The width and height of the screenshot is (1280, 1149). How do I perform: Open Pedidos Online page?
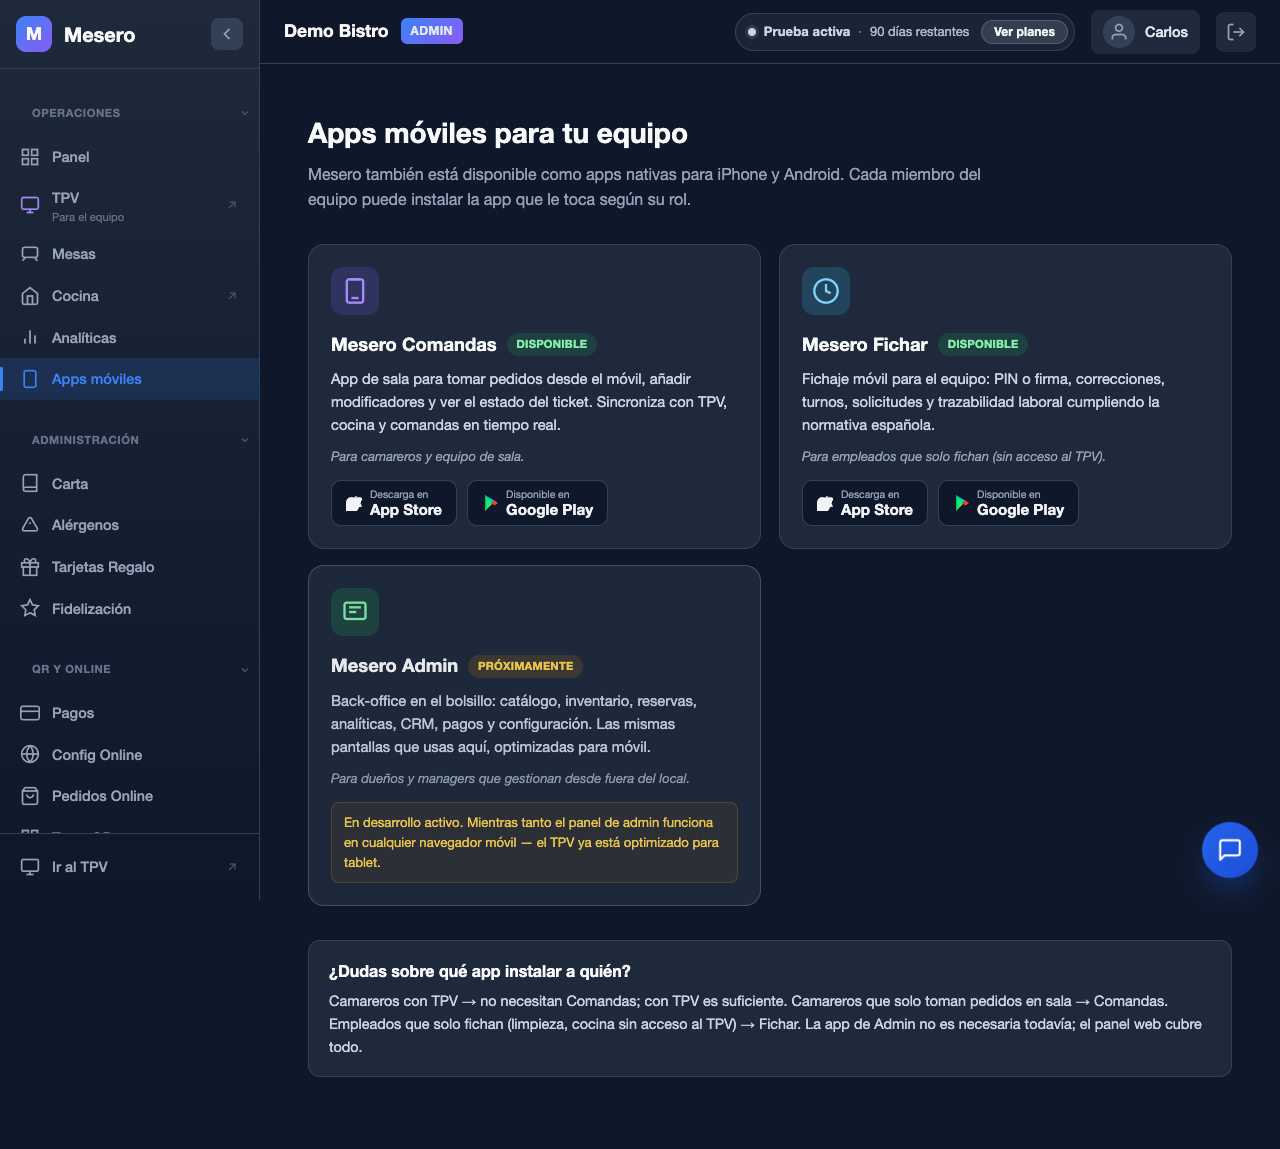[x=130, y=796]
